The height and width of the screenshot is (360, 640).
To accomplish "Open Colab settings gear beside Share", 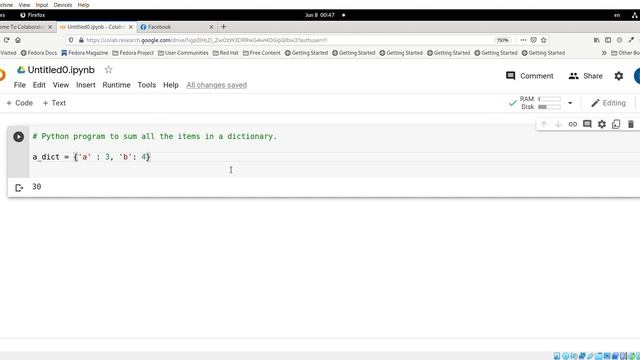I will [619, 76].
